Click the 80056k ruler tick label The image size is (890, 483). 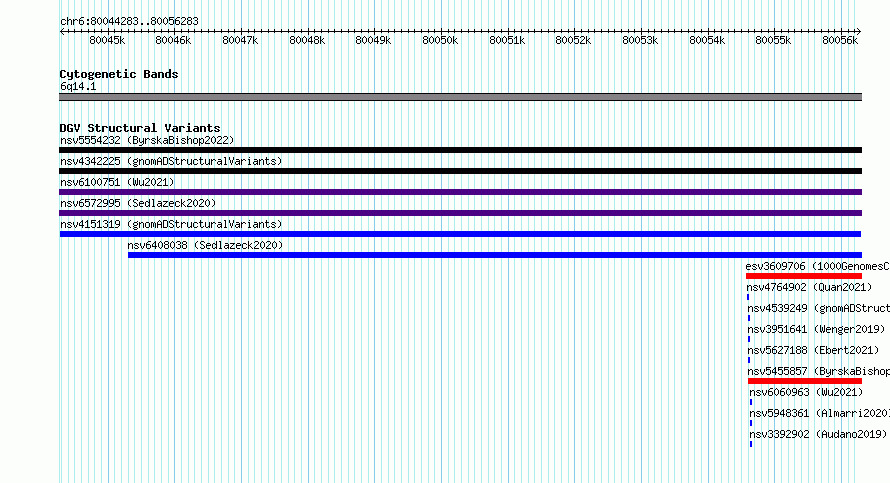pos(840,40)
